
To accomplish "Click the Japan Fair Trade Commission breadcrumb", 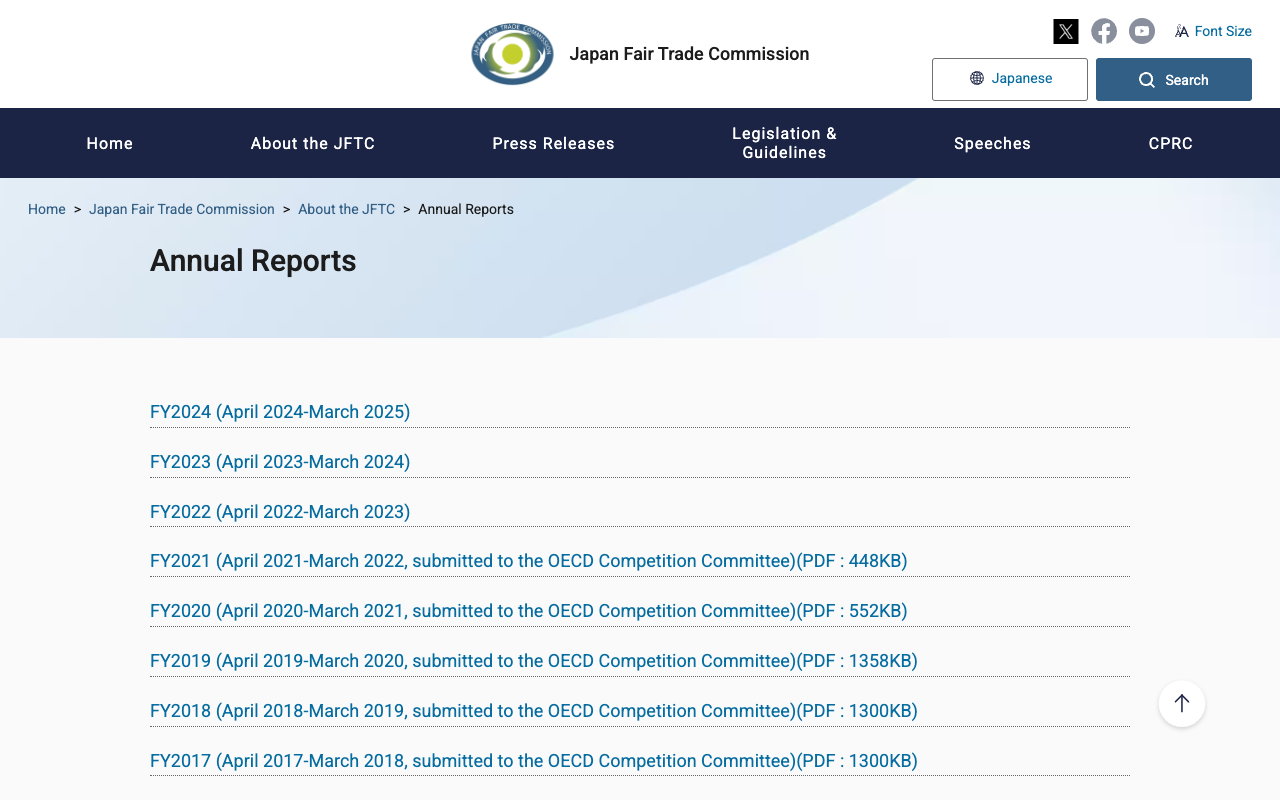I will pos(182,209).
